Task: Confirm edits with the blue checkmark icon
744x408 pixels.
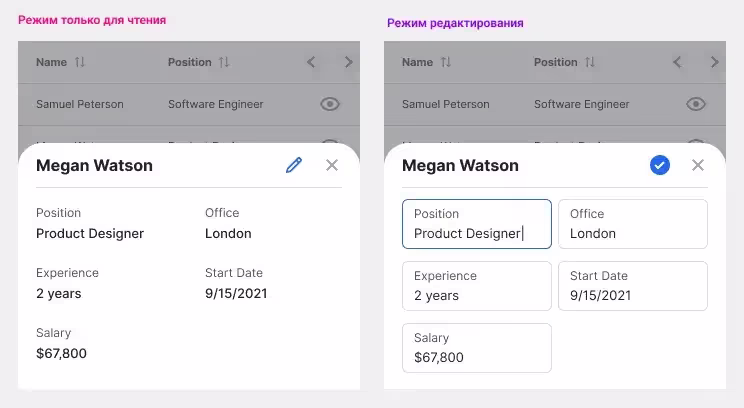Action: [x=659, y=165]
